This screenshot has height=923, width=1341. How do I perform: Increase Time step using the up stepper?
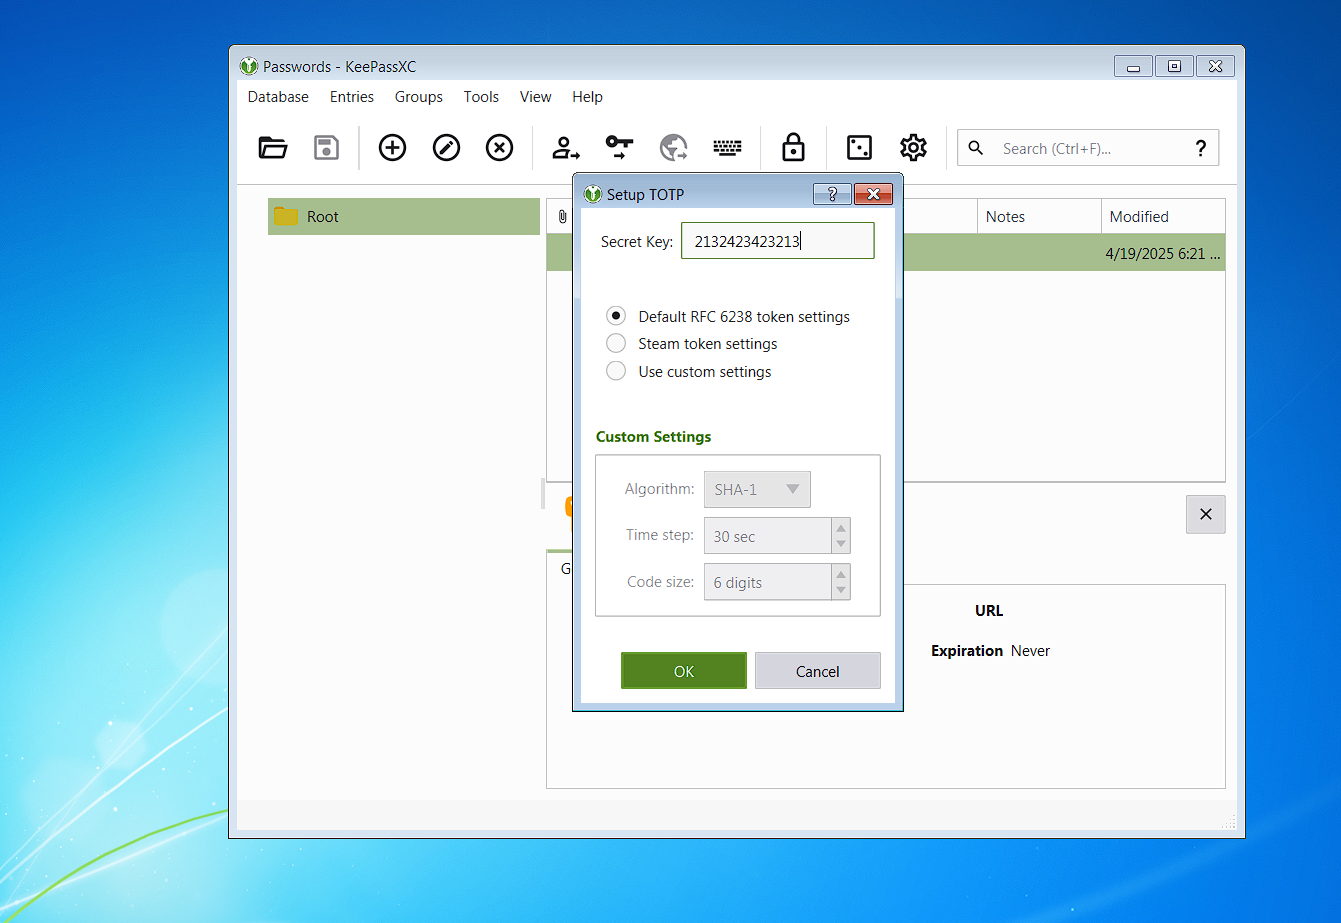point(840,529)
